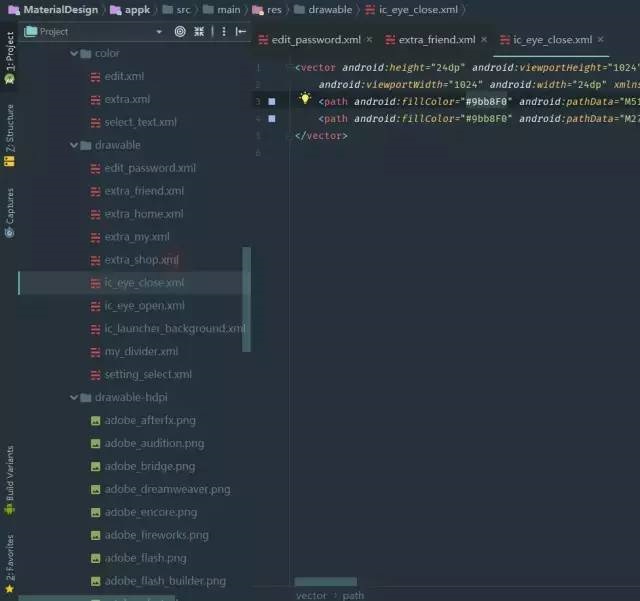Open Project panel options (vertical dots)
The width and height of the screenshot is (640, 601).
pos(224,31)
